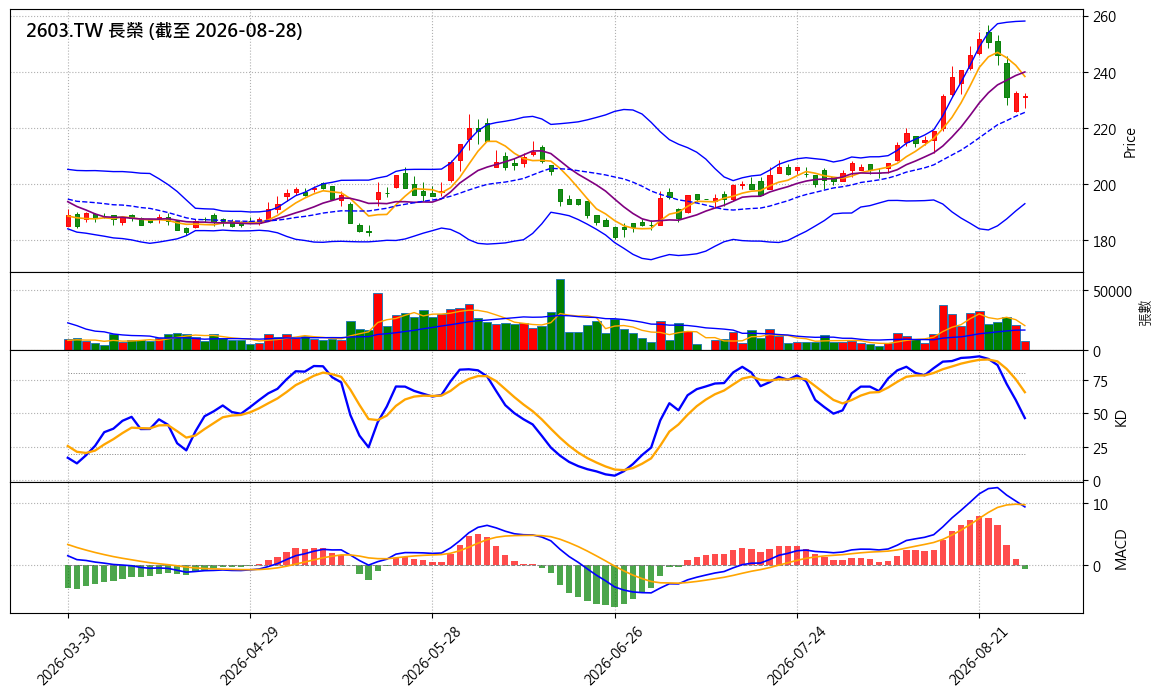Click the tallest green volume bar
1163x698 pixels.
561,315
